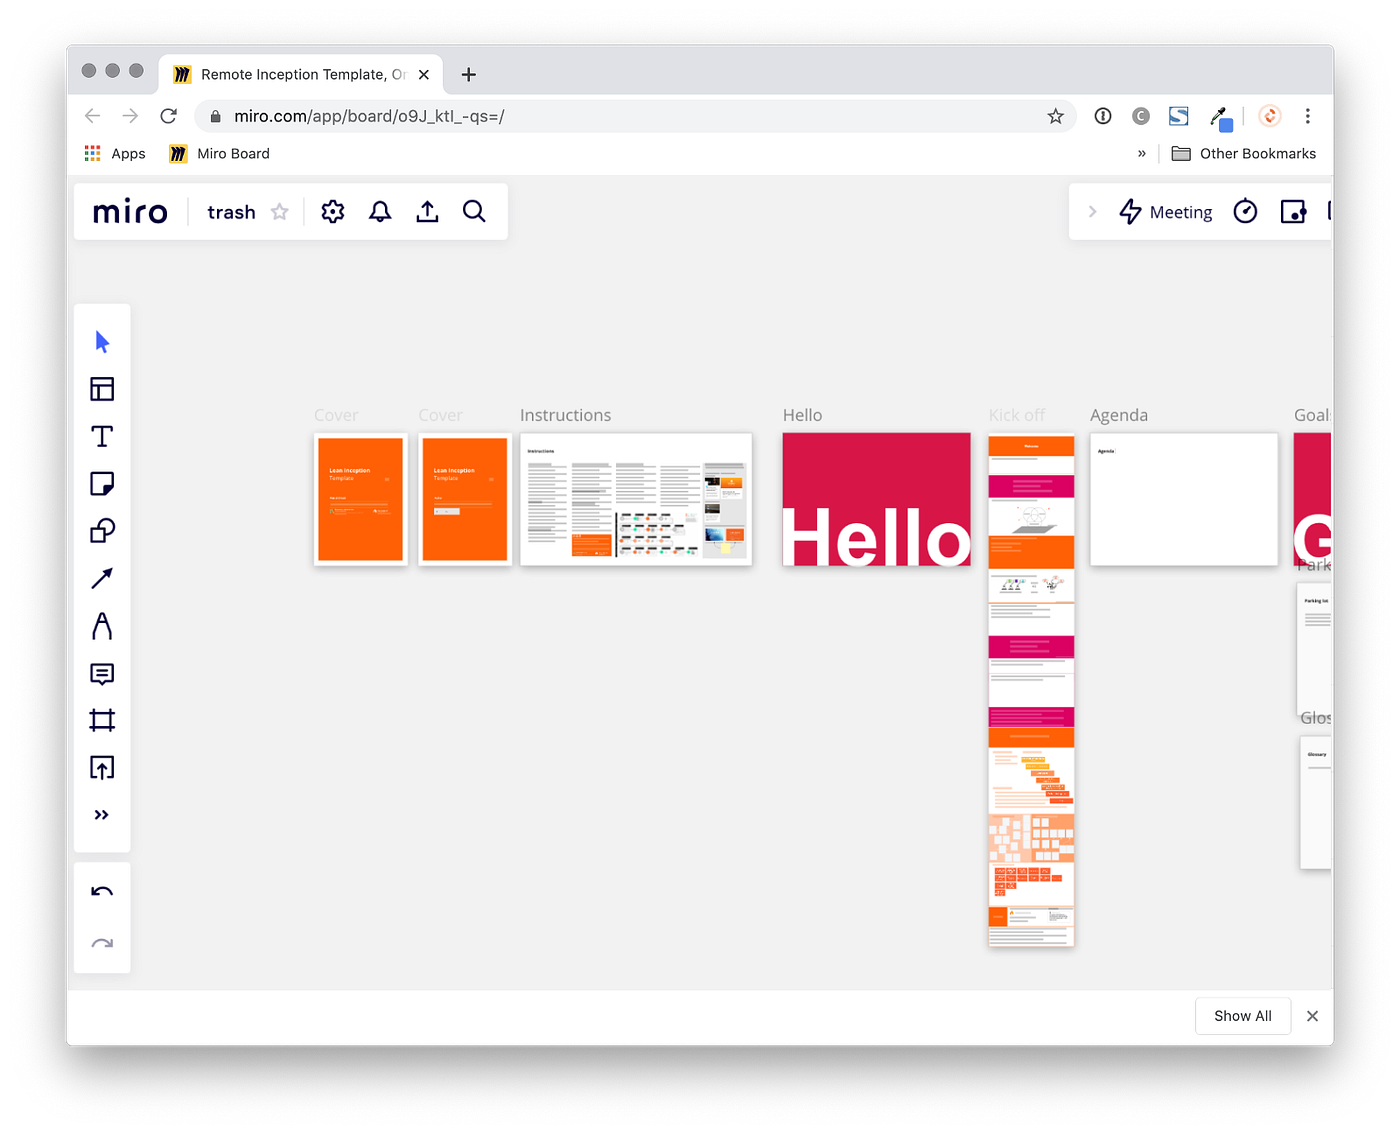This screenshot has height=1133, width=1400.
Task: Select the Sticky note tool
Action: tap(102, 484)
